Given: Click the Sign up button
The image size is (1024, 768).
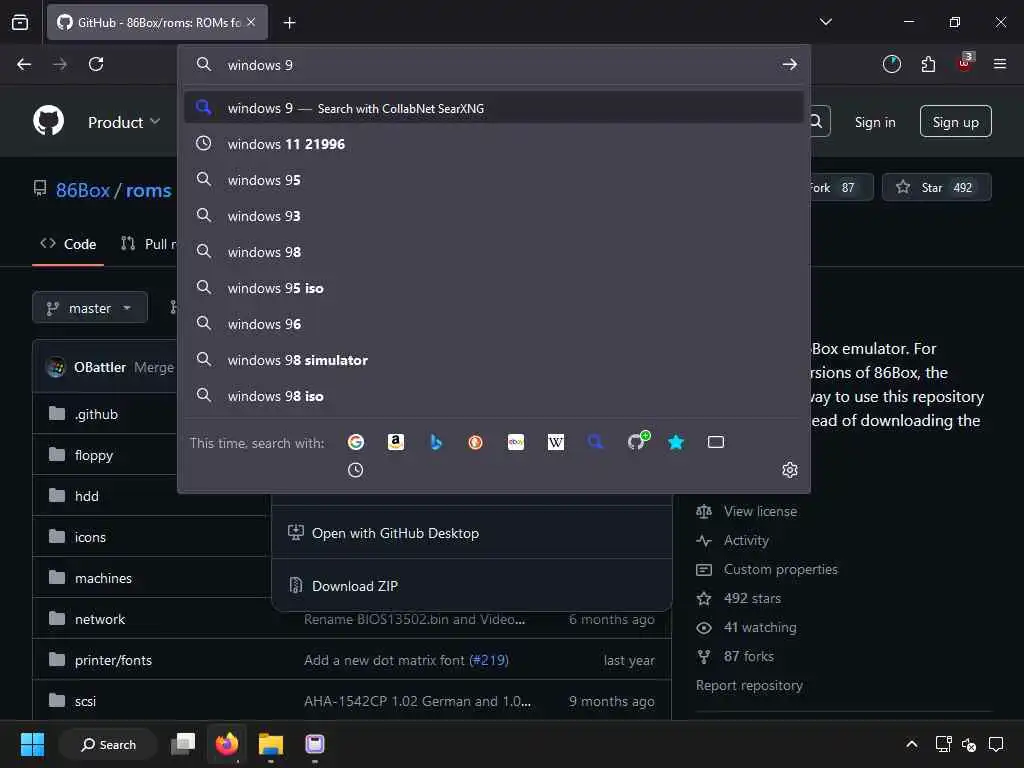Looking at the screenshot, I should click(955, 121).
